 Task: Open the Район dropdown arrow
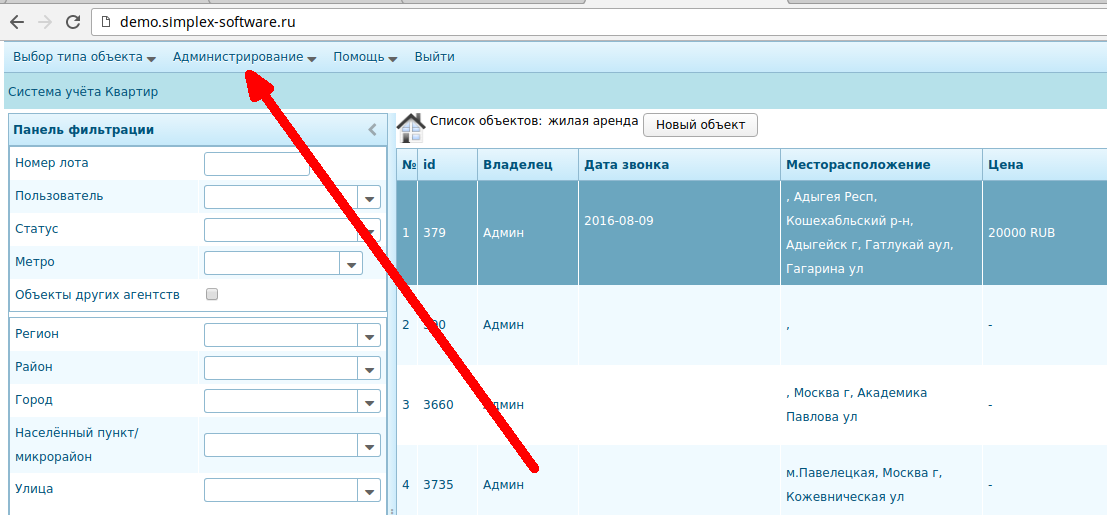pos(369,369)
